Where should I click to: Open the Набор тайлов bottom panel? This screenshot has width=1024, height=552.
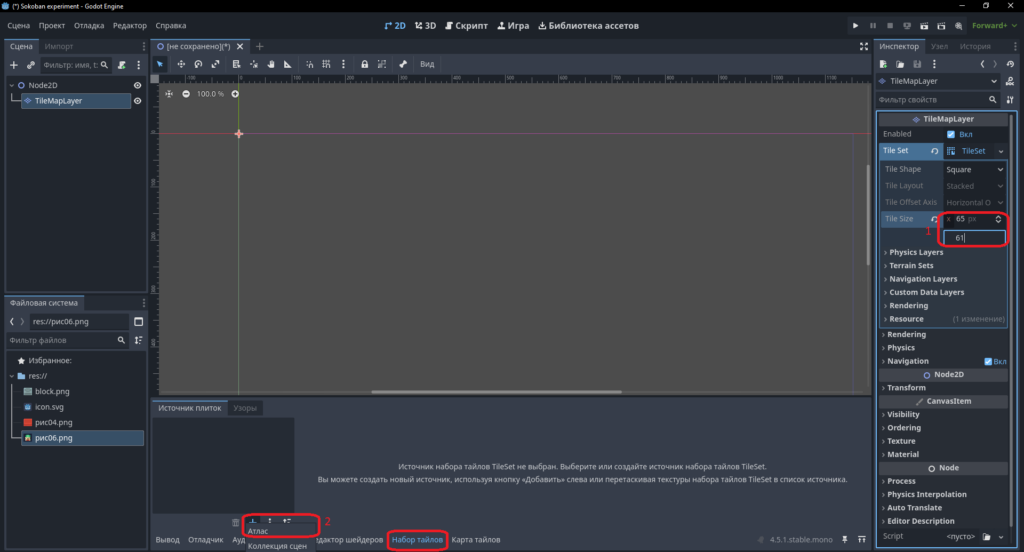(x=417, y=540)
